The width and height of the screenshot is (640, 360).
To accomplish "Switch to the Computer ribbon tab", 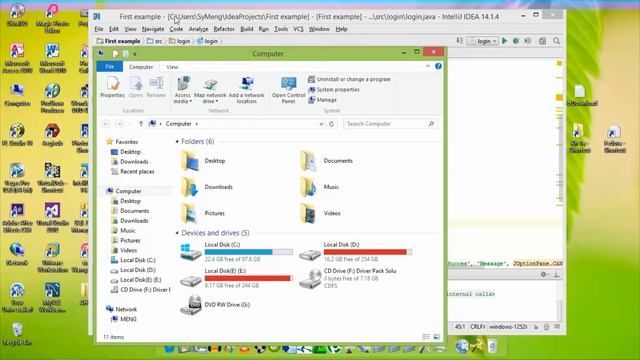I will pyautogui.click(x=141, y=67).
